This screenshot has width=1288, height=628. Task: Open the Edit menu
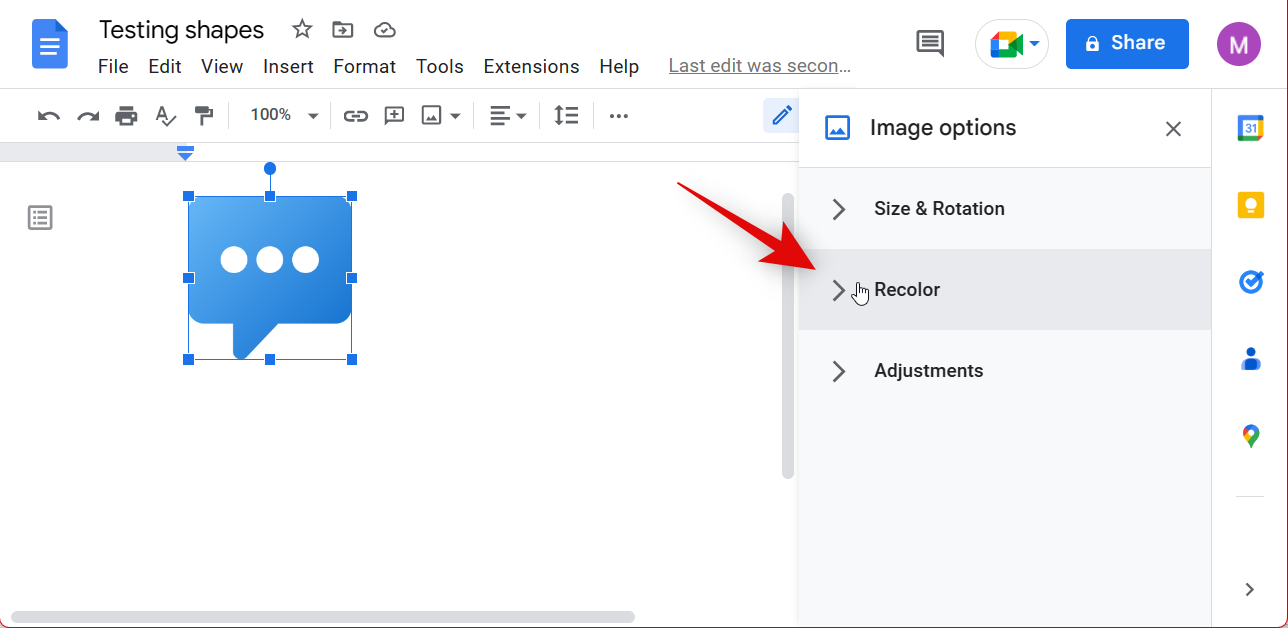click(x=165, y=67)
